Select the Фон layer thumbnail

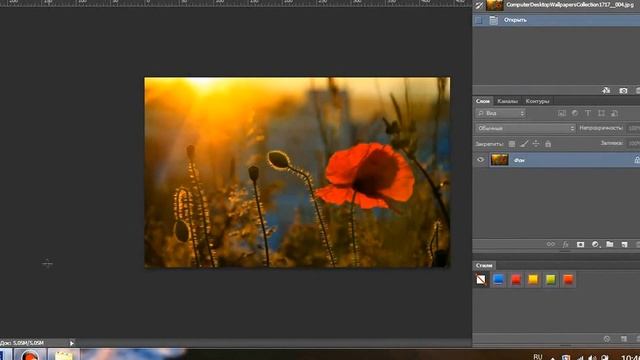pyautogui.click(x=499, y=160)
